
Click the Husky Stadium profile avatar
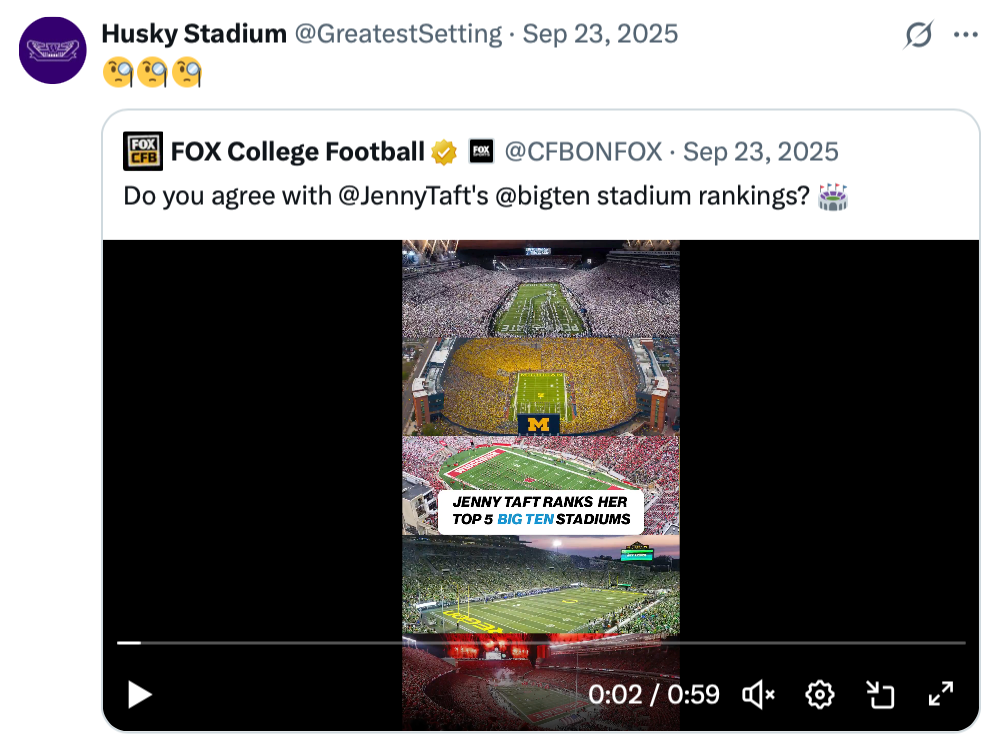(52, 50)
